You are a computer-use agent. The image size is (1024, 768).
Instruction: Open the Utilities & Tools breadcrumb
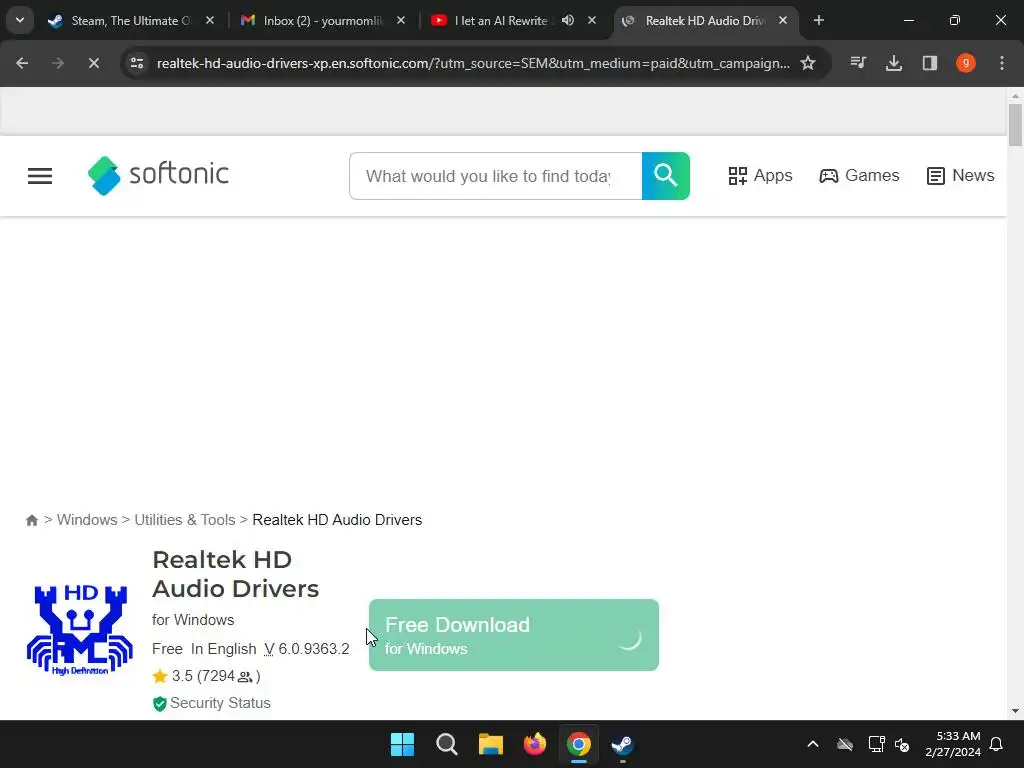click(185, 520)
